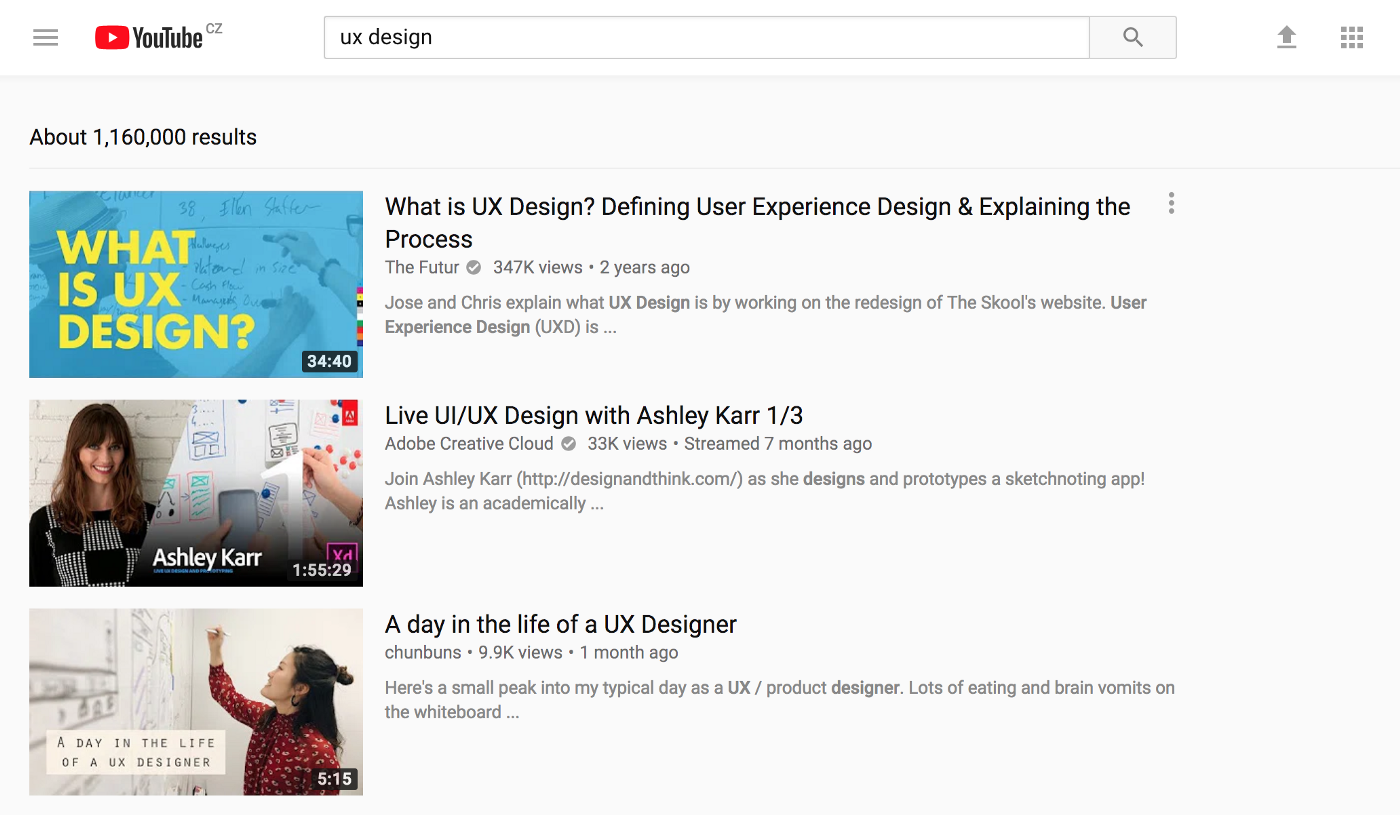This screenshot has width=1400, height=815.
Task: Focus the search field containing ux design
Action: [706, 37]
